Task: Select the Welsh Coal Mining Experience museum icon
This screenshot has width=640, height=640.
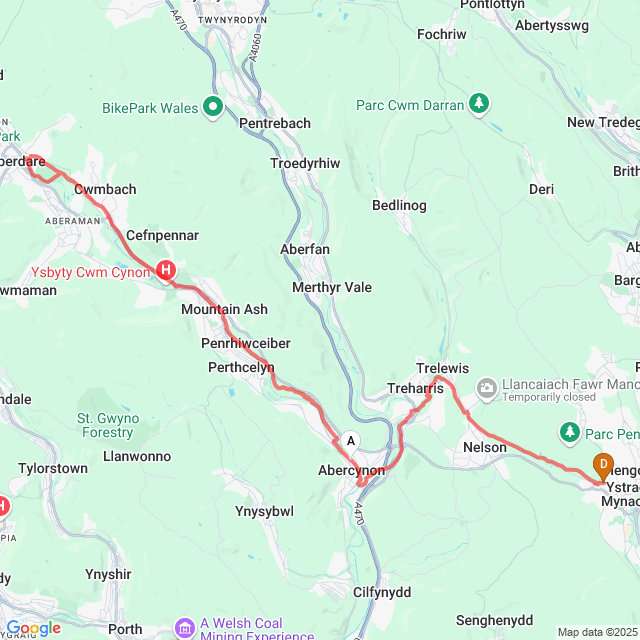Action: 185,627
